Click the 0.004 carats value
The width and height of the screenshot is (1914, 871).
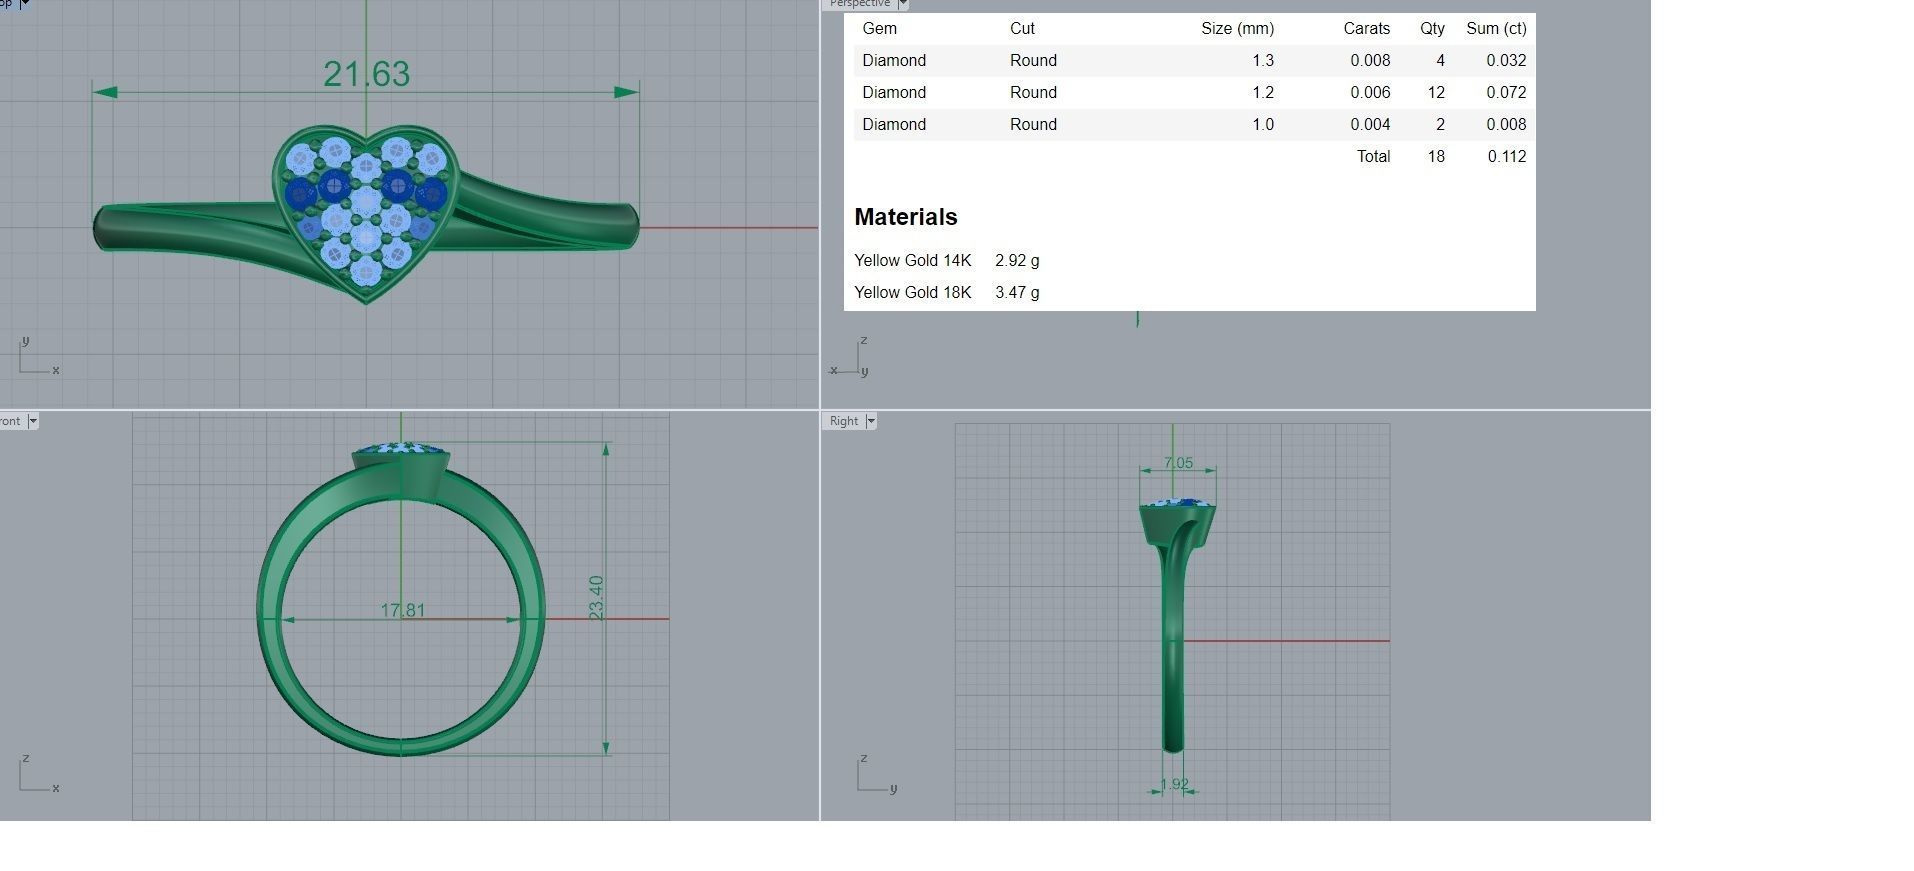point(1370,125)
